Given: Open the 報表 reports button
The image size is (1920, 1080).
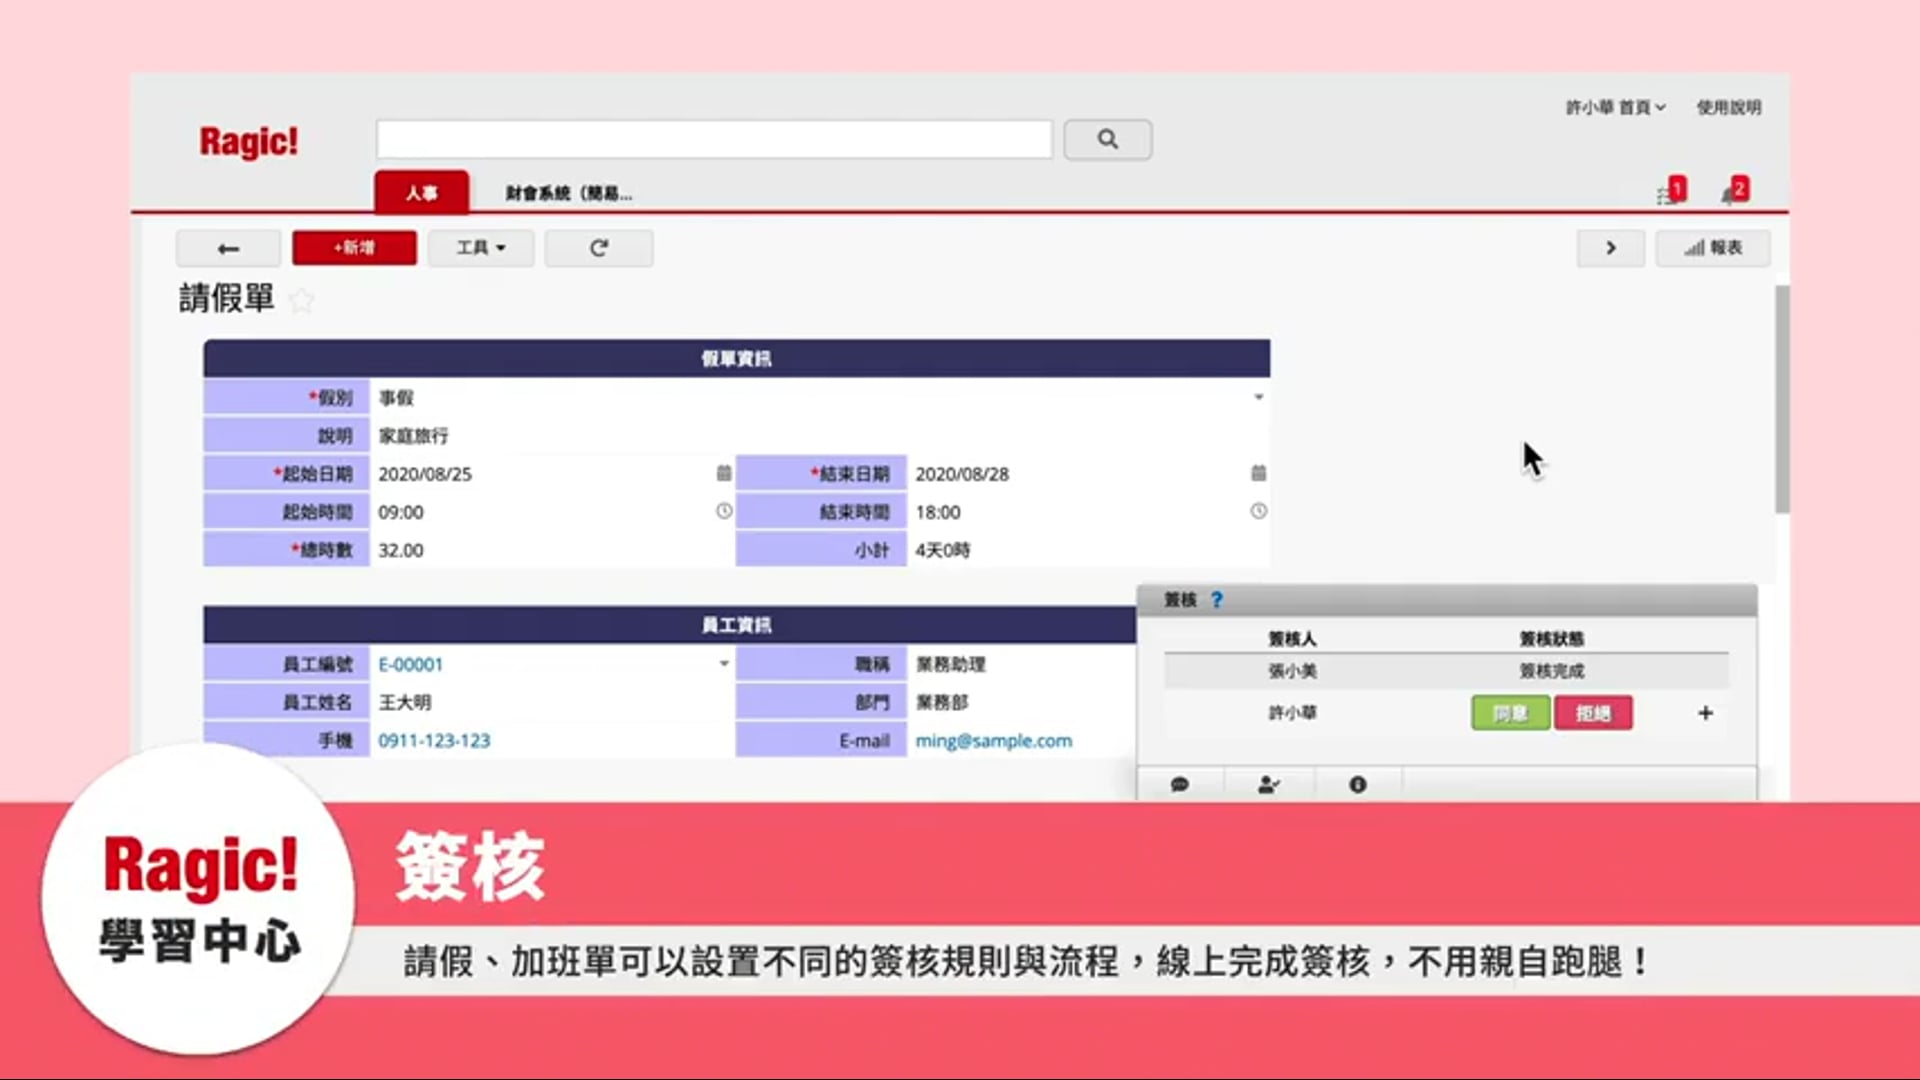Looking at the screenshot, I should point(1713,248).
